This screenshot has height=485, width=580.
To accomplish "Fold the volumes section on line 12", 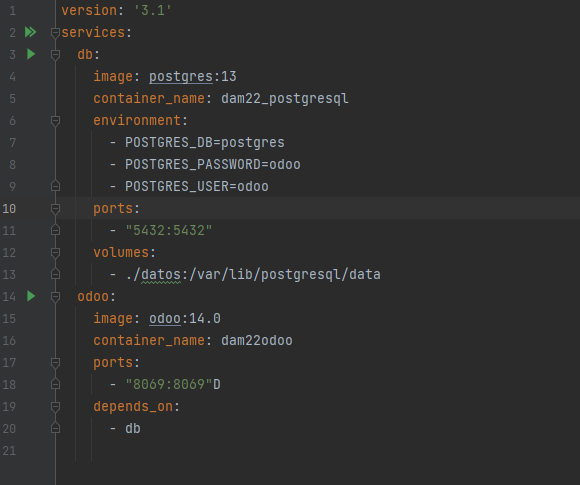I will (55, 253).
